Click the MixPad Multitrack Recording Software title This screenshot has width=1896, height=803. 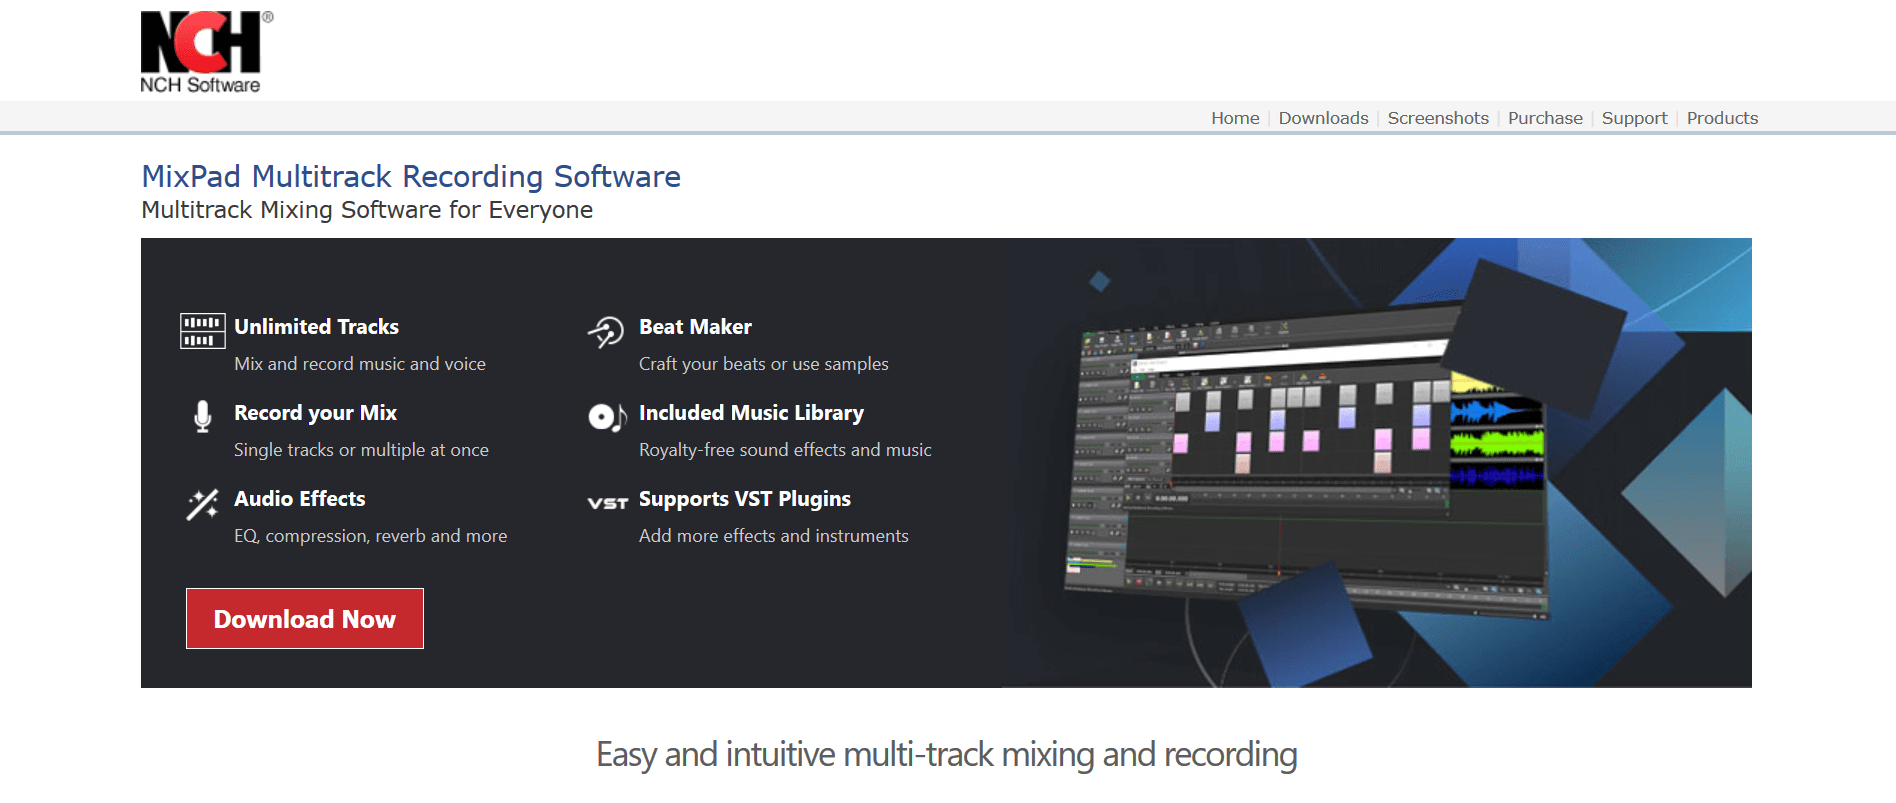[x=411, y=177]
